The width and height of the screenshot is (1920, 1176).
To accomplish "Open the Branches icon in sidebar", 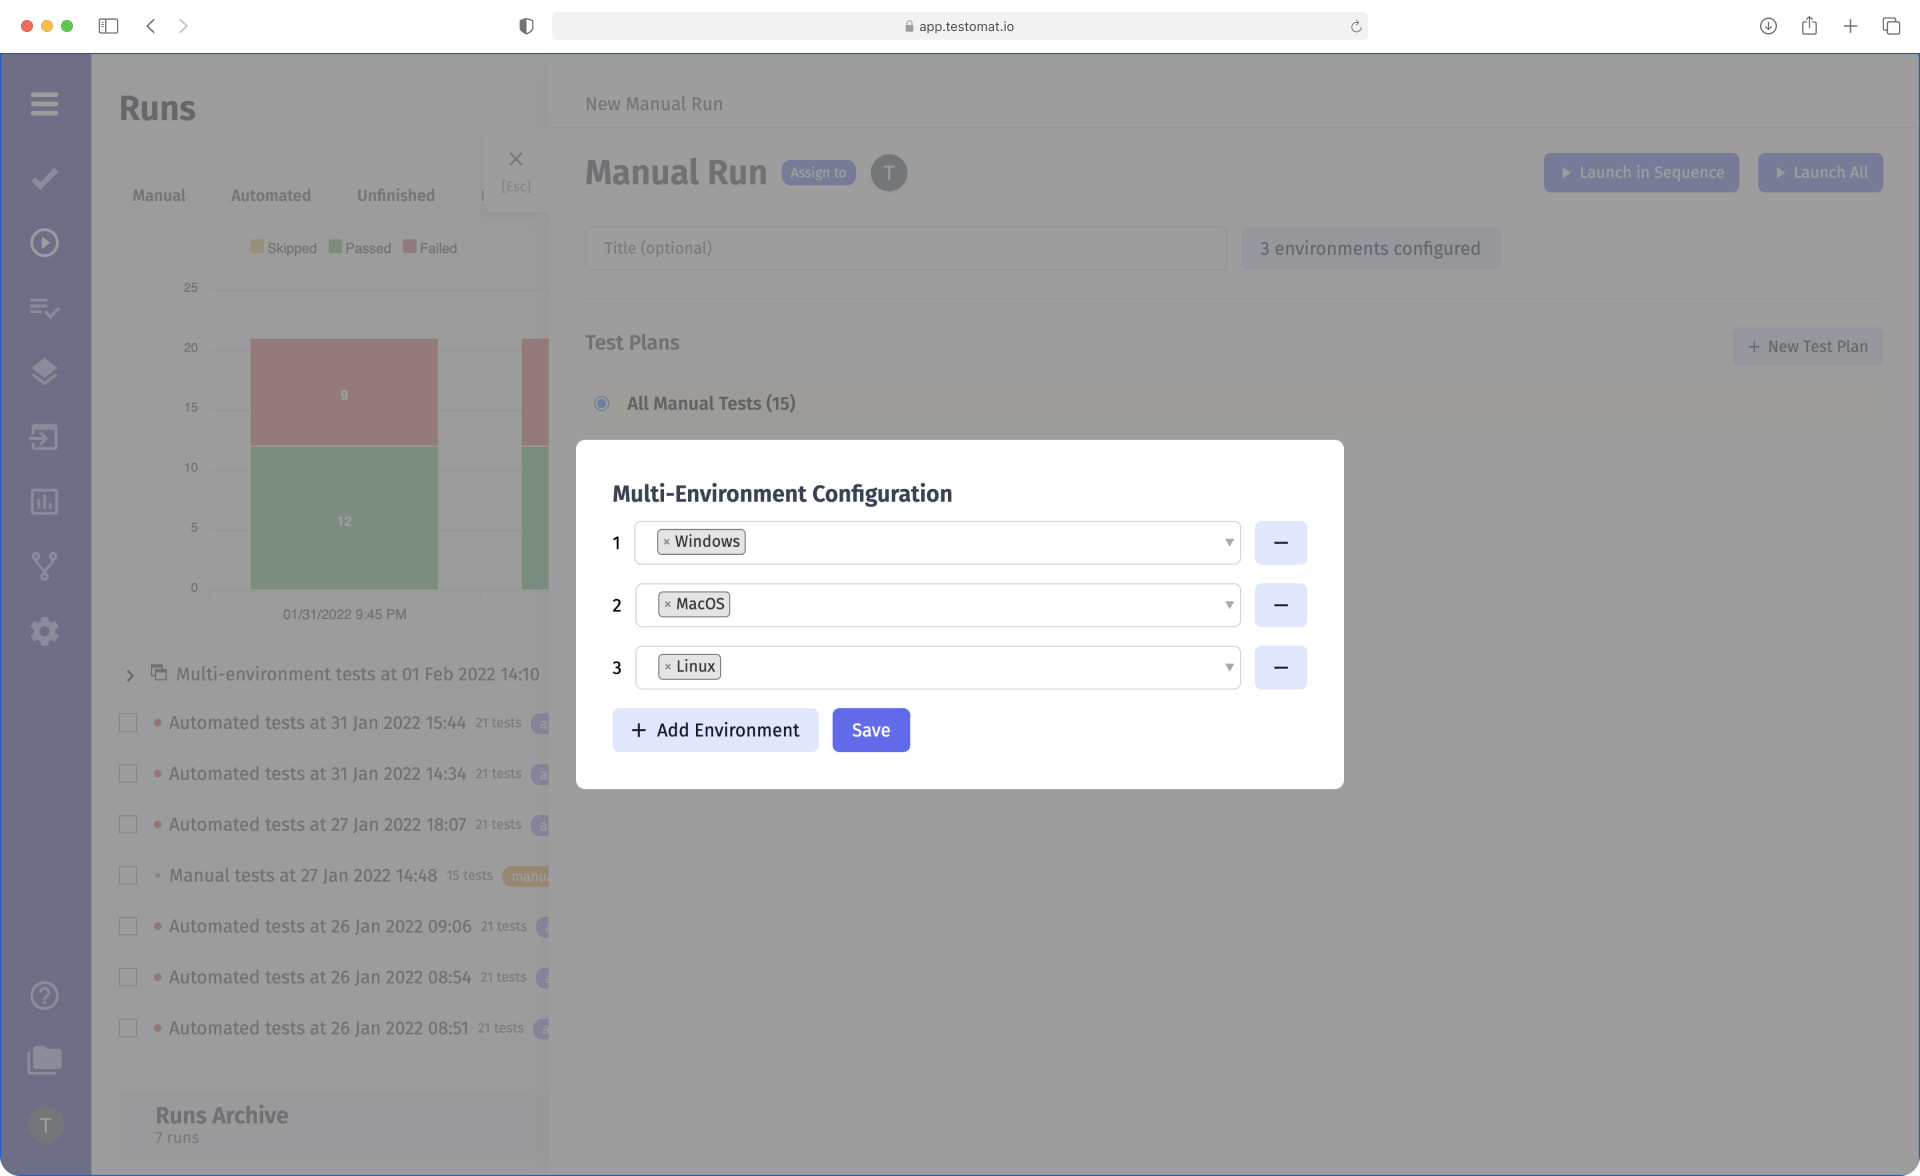I will pos(44,566).
